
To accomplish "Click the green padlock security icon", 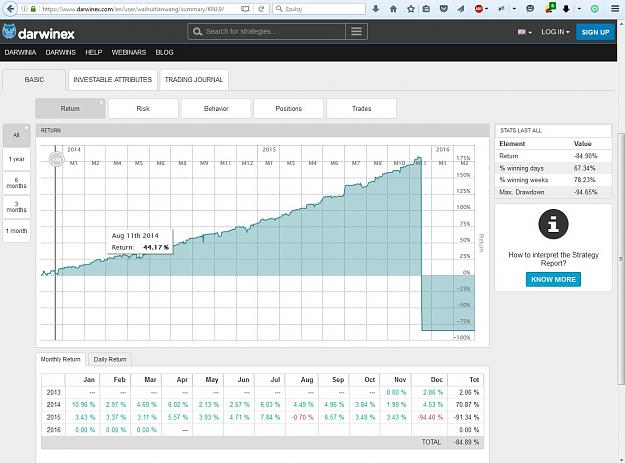I will point(33,9).
